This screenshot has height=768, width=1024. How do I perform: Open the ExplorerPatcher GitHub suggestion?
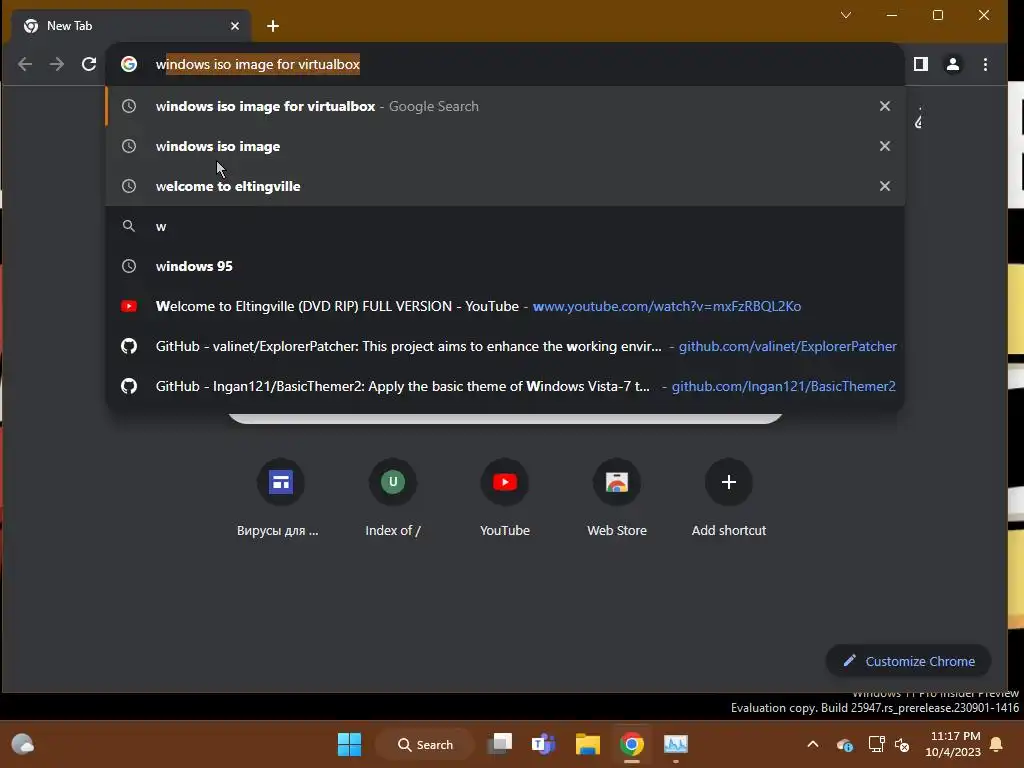[505, 346]
